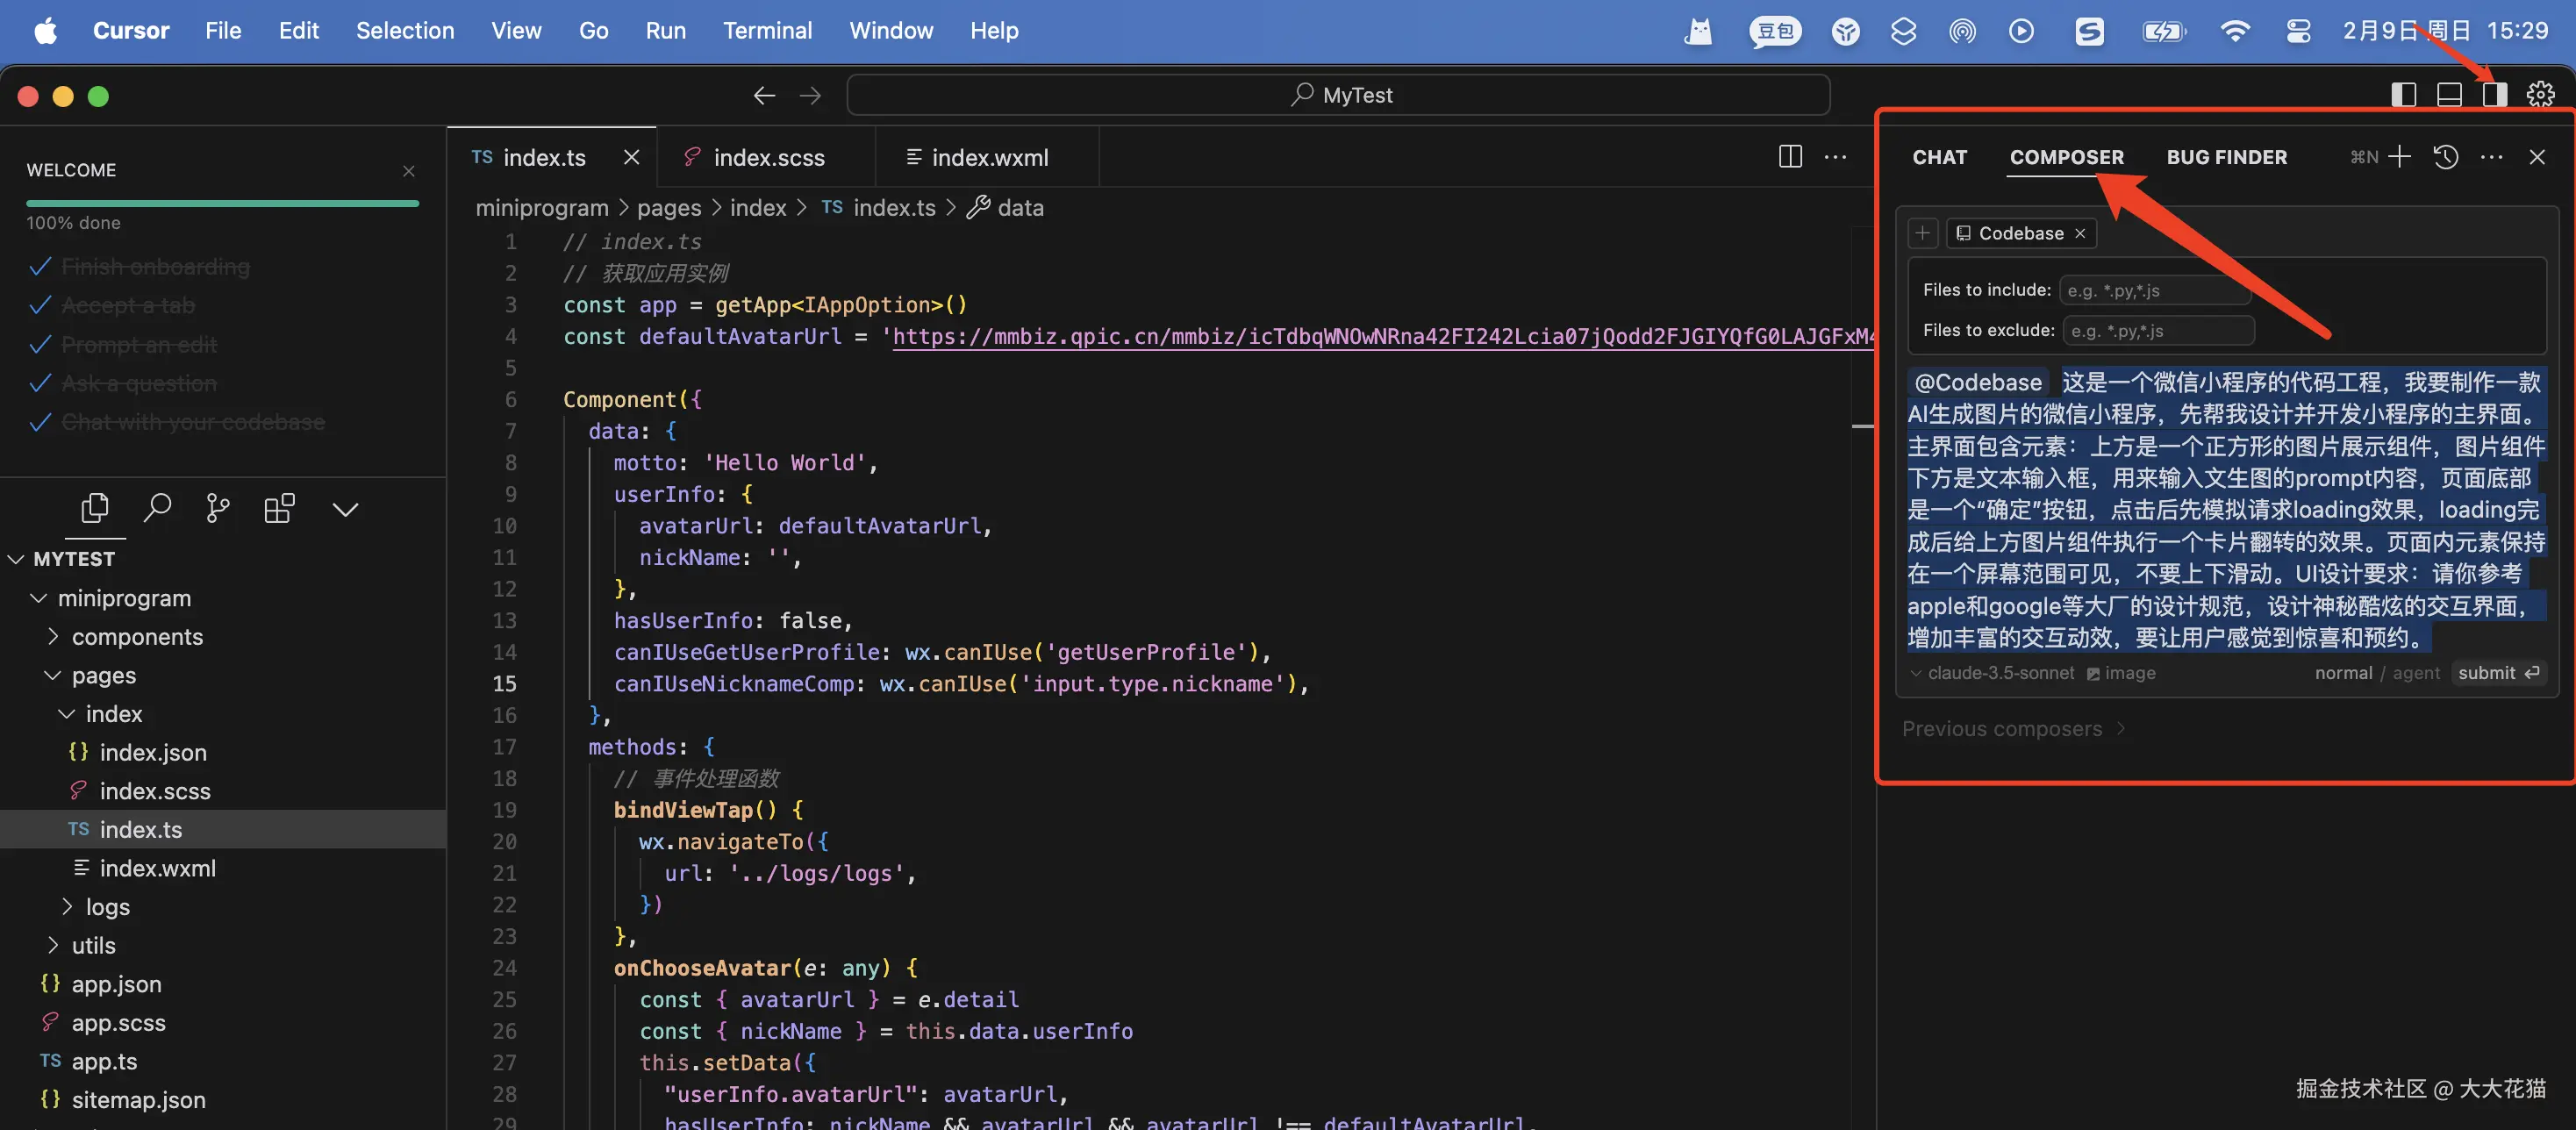
Task: Toggle the bottom panel layout icon
Action: pos(2449,95)
